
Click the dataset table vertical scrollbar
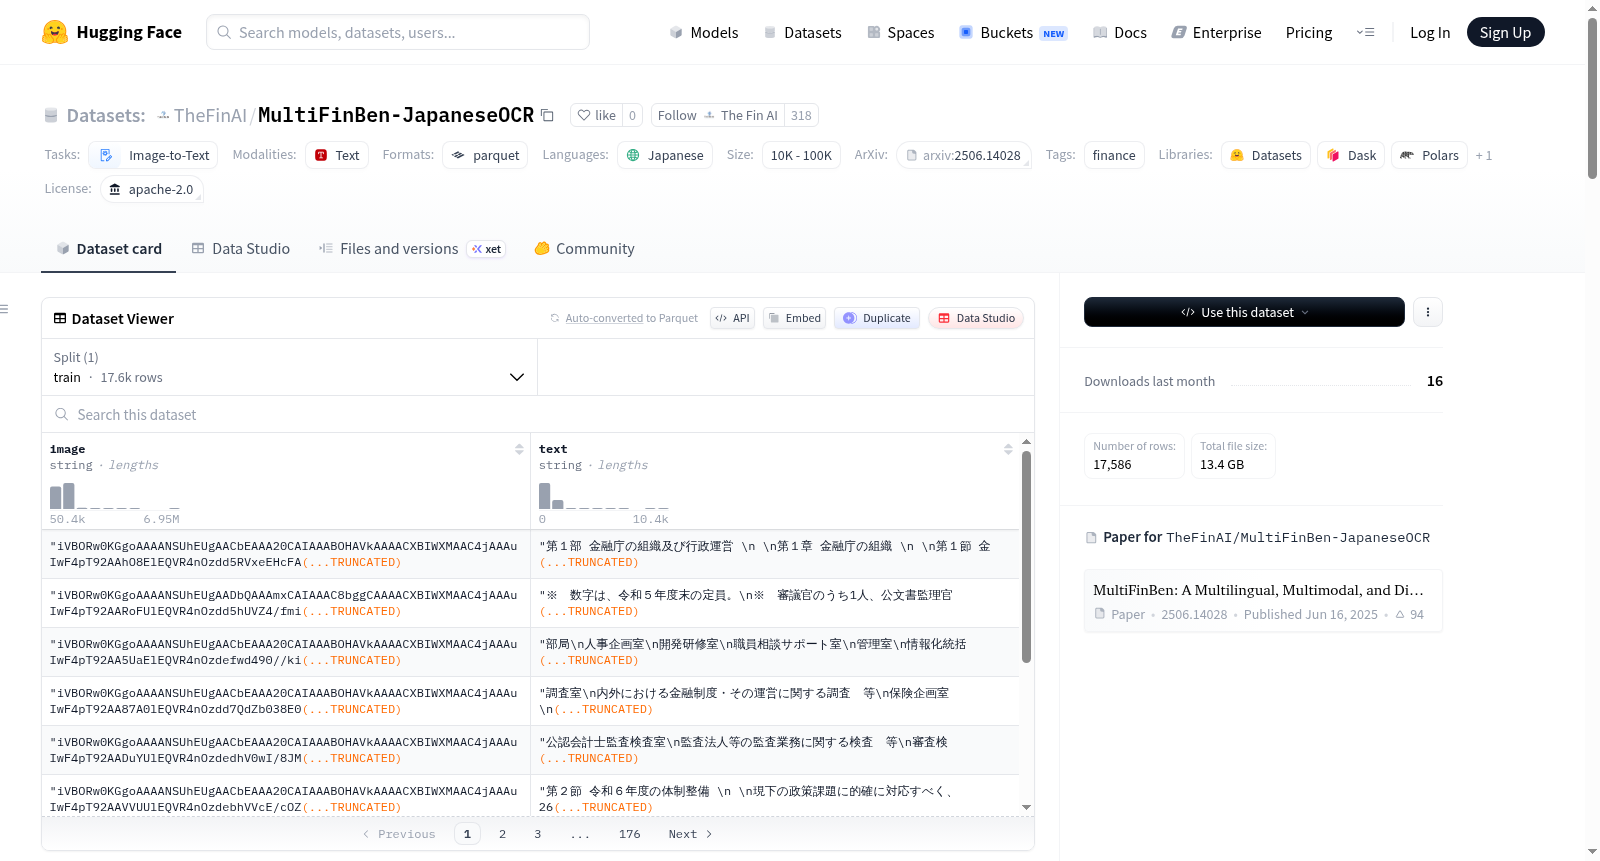(x=1026, y=556)
